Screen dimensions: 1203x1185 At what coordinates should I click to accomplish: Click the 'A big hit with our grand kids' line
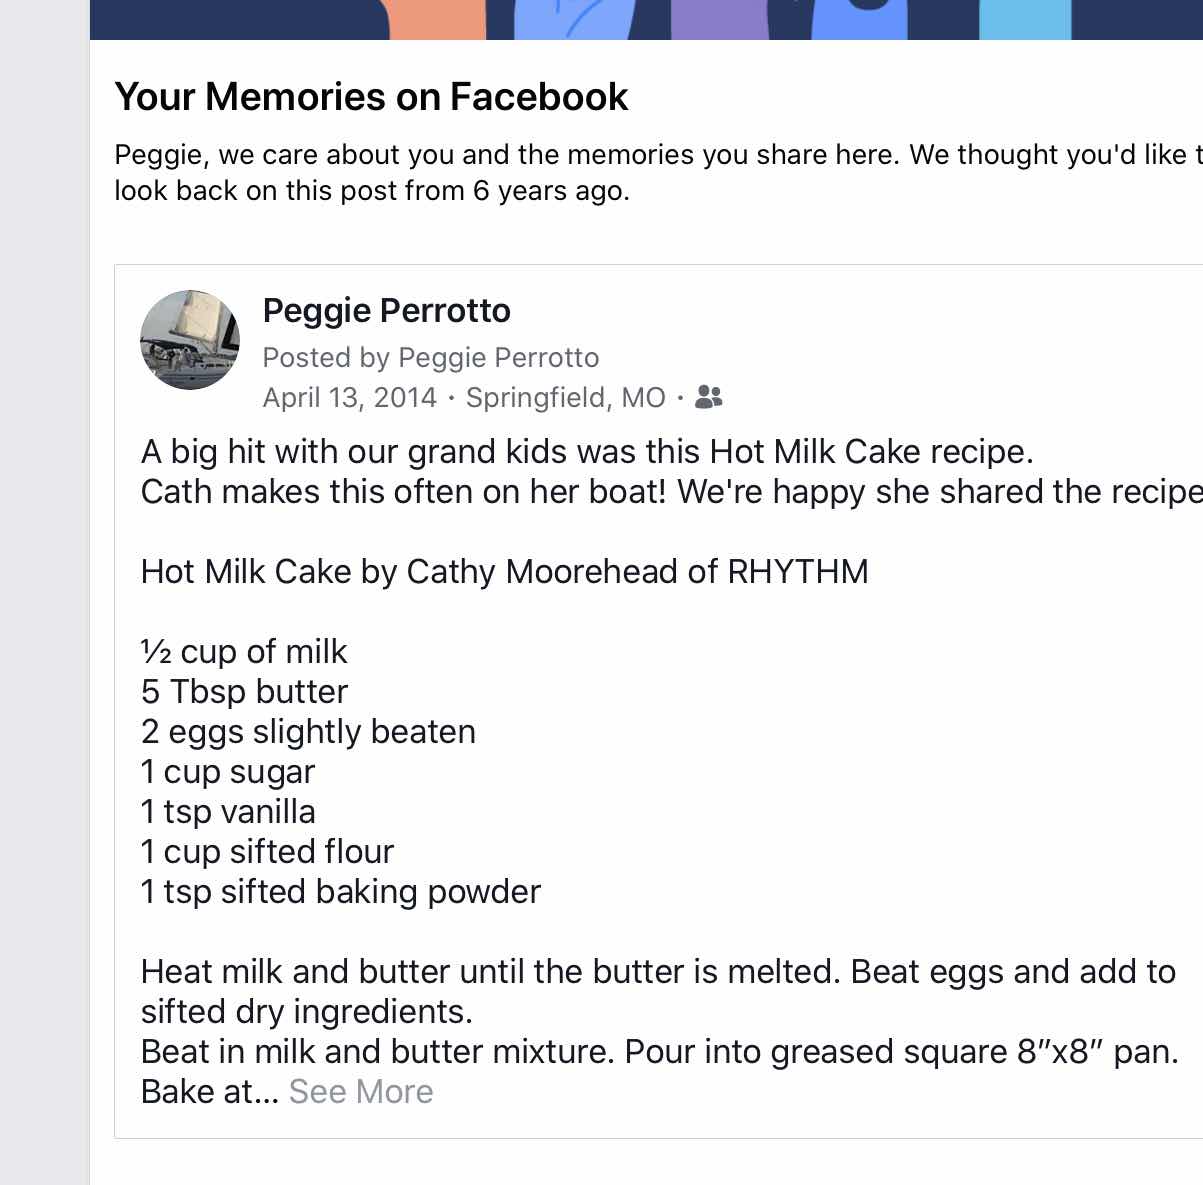(x=587, y=452)
